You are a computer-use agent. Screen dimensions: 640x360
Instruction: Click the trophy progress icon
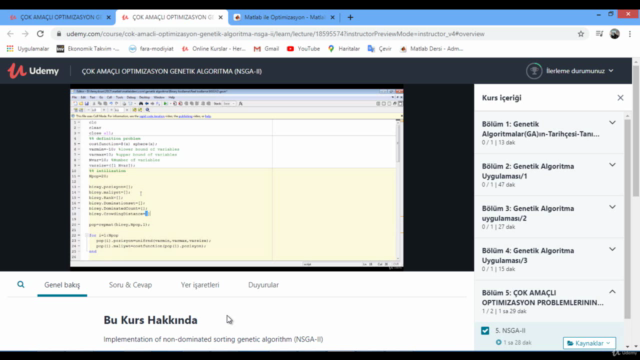pyautogui.click(x=534, y=71)
